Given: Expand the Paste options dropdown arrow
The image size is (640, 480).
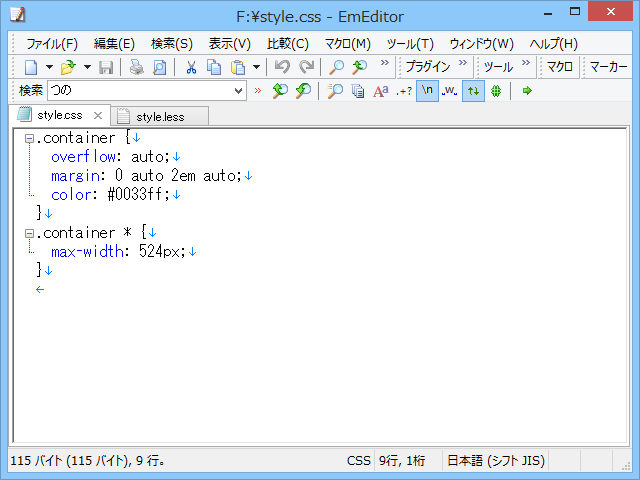Looking at the screenshot, I should point(256,67).
